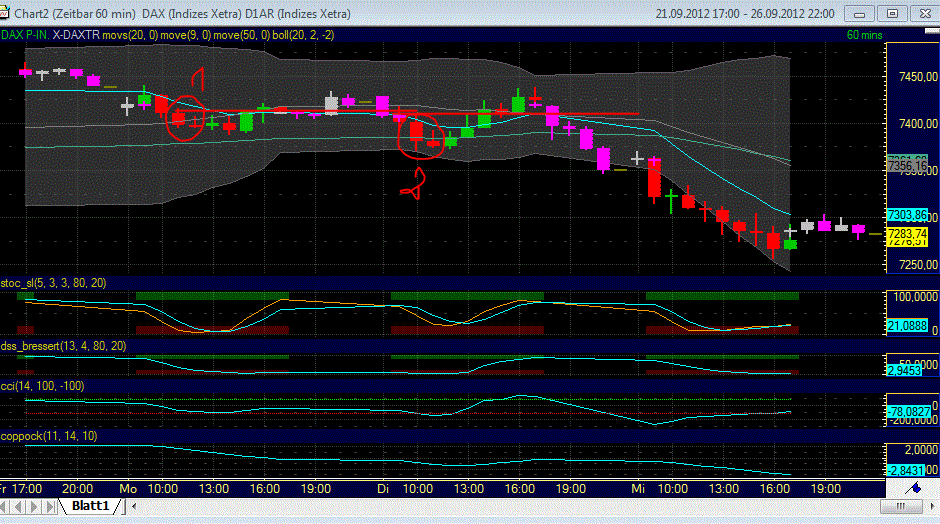
Task: Click the stoc_sl(5, 3, 3, 80, 20) panel label
Action: click(x=53, y=283)
